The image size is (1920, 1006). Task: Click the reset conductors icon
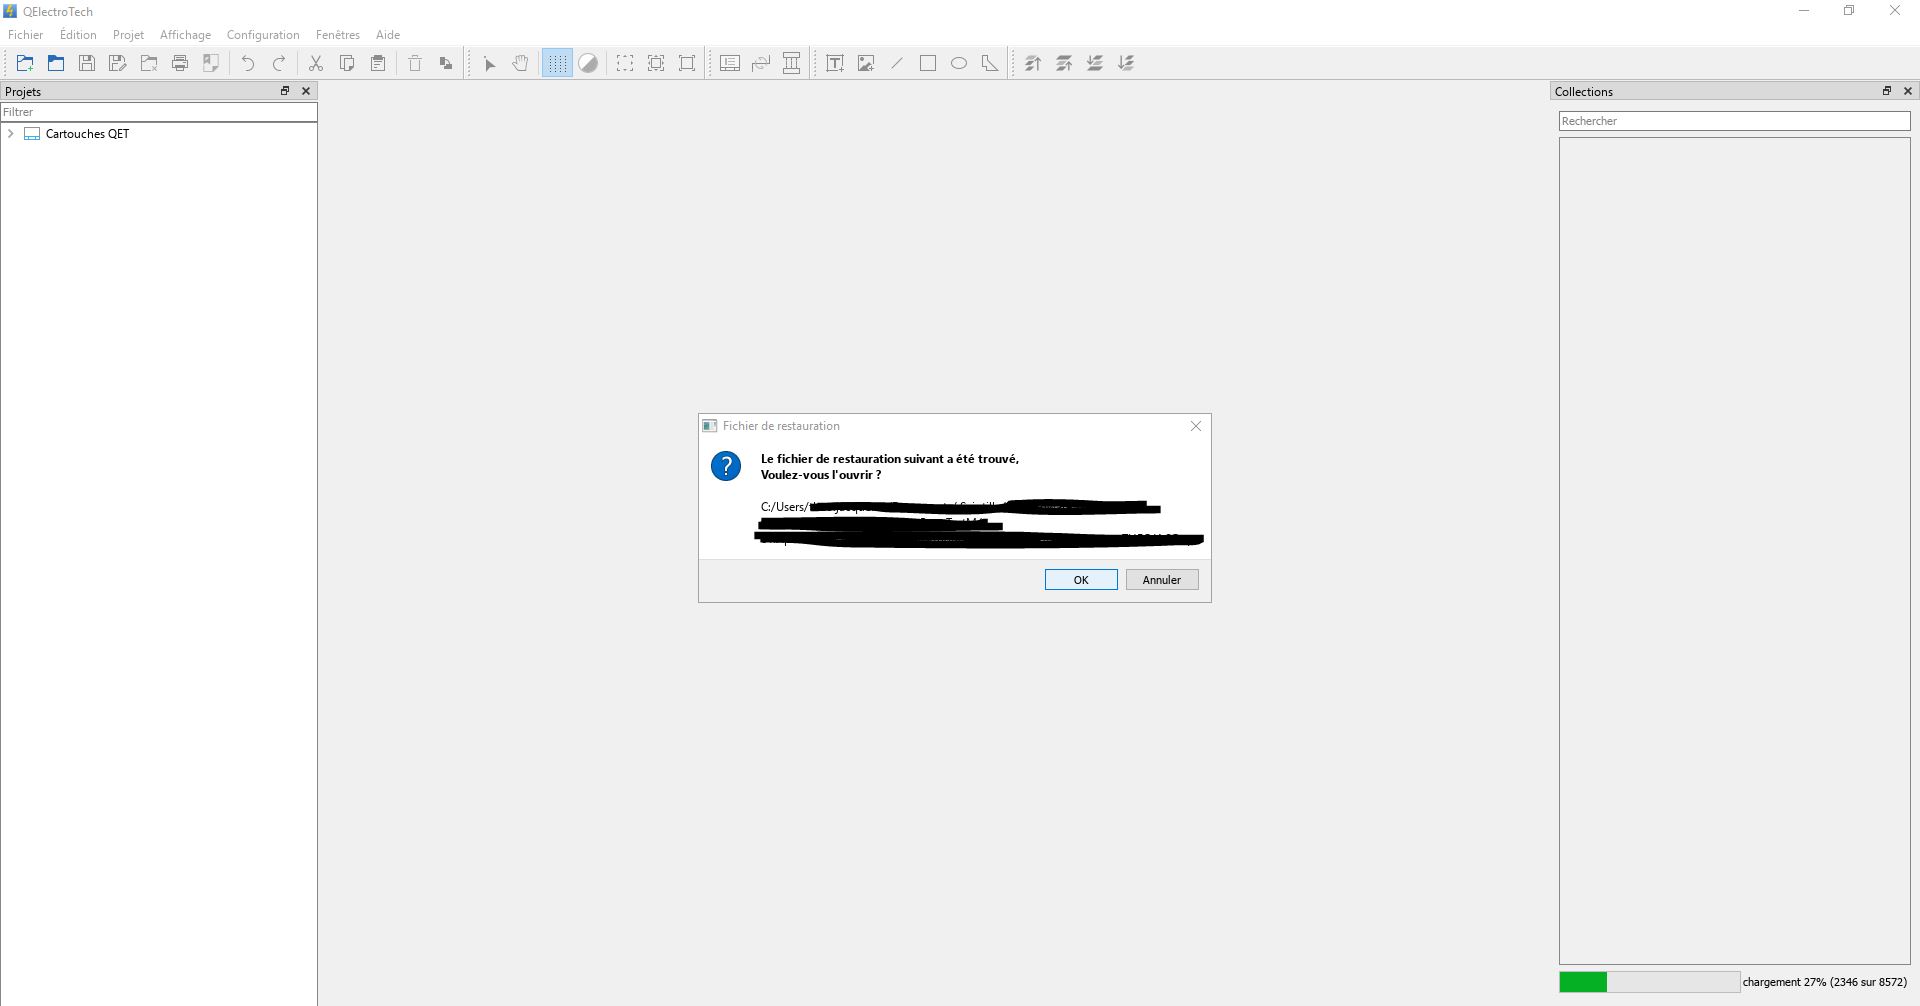761,63
